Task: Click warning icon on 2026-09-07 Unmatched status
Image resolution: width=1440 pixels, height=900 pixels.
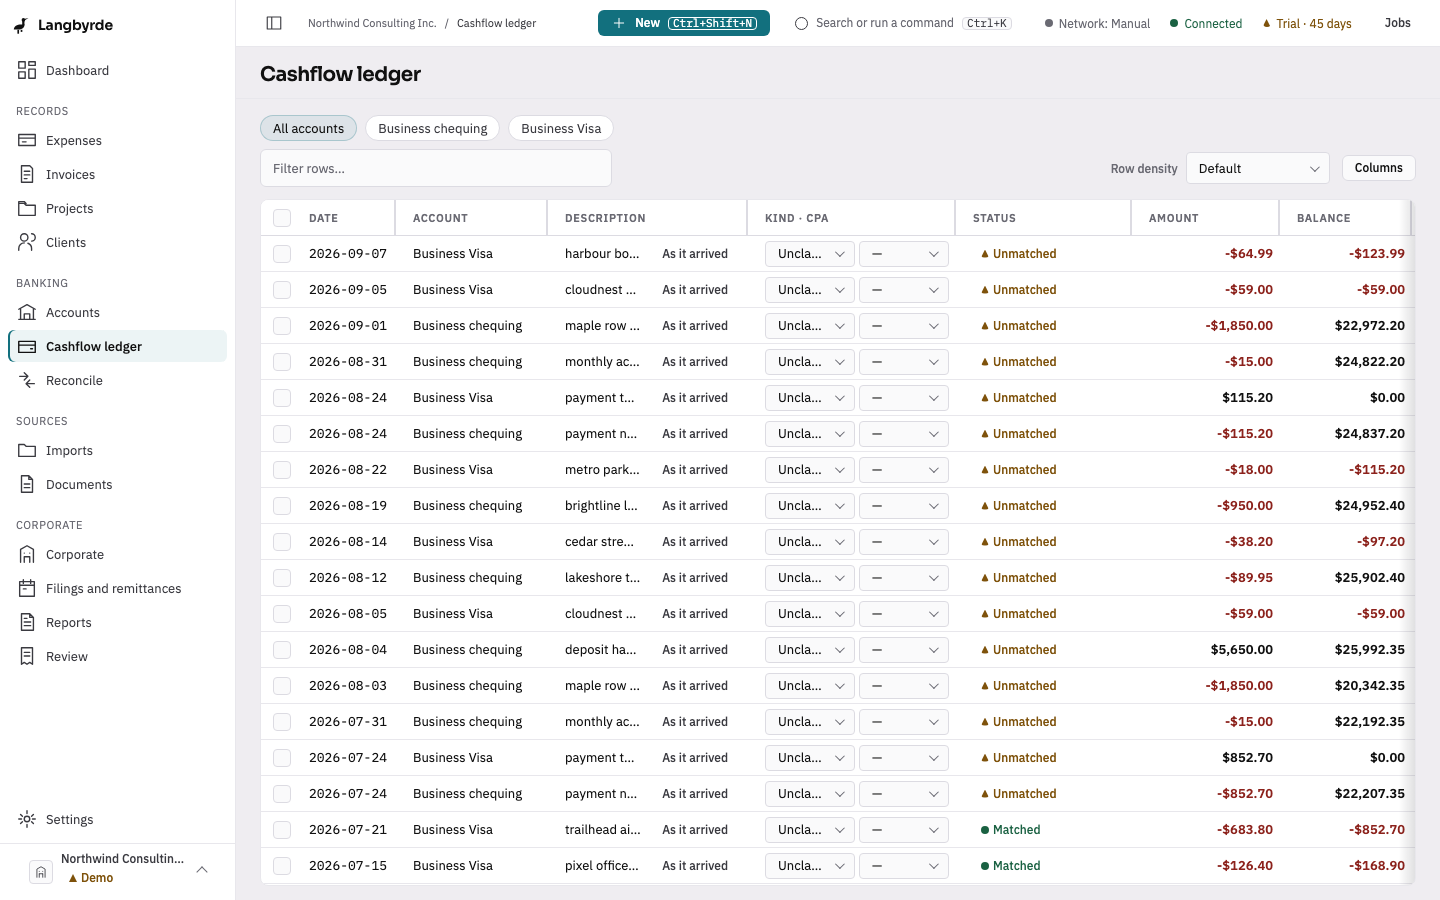Action: (x=985, y=254)
